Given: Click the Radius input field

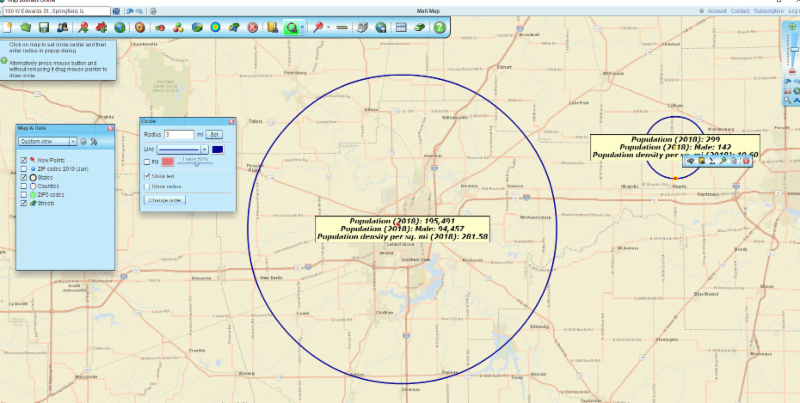Looking at the screenshot, I should click(x=179, y=135).
